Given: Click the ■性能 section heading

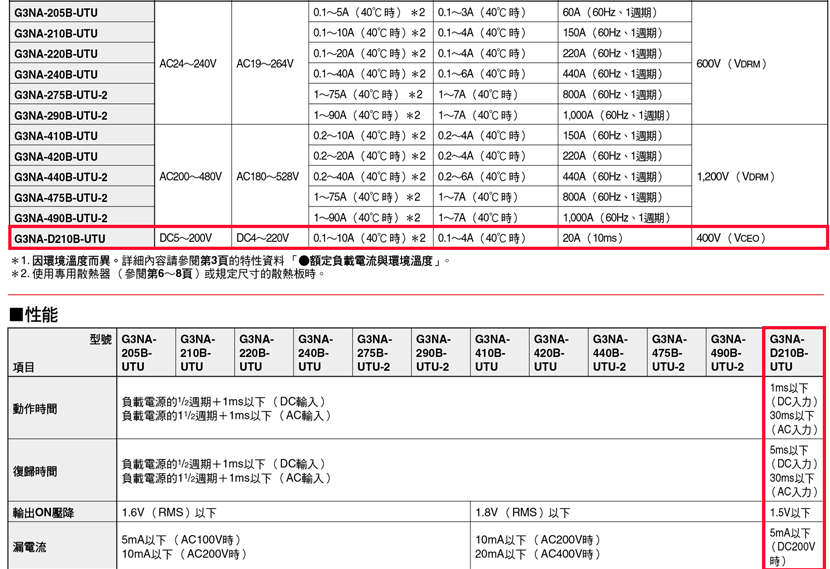Looking at the screenshot, I should [x=33, y=314].
